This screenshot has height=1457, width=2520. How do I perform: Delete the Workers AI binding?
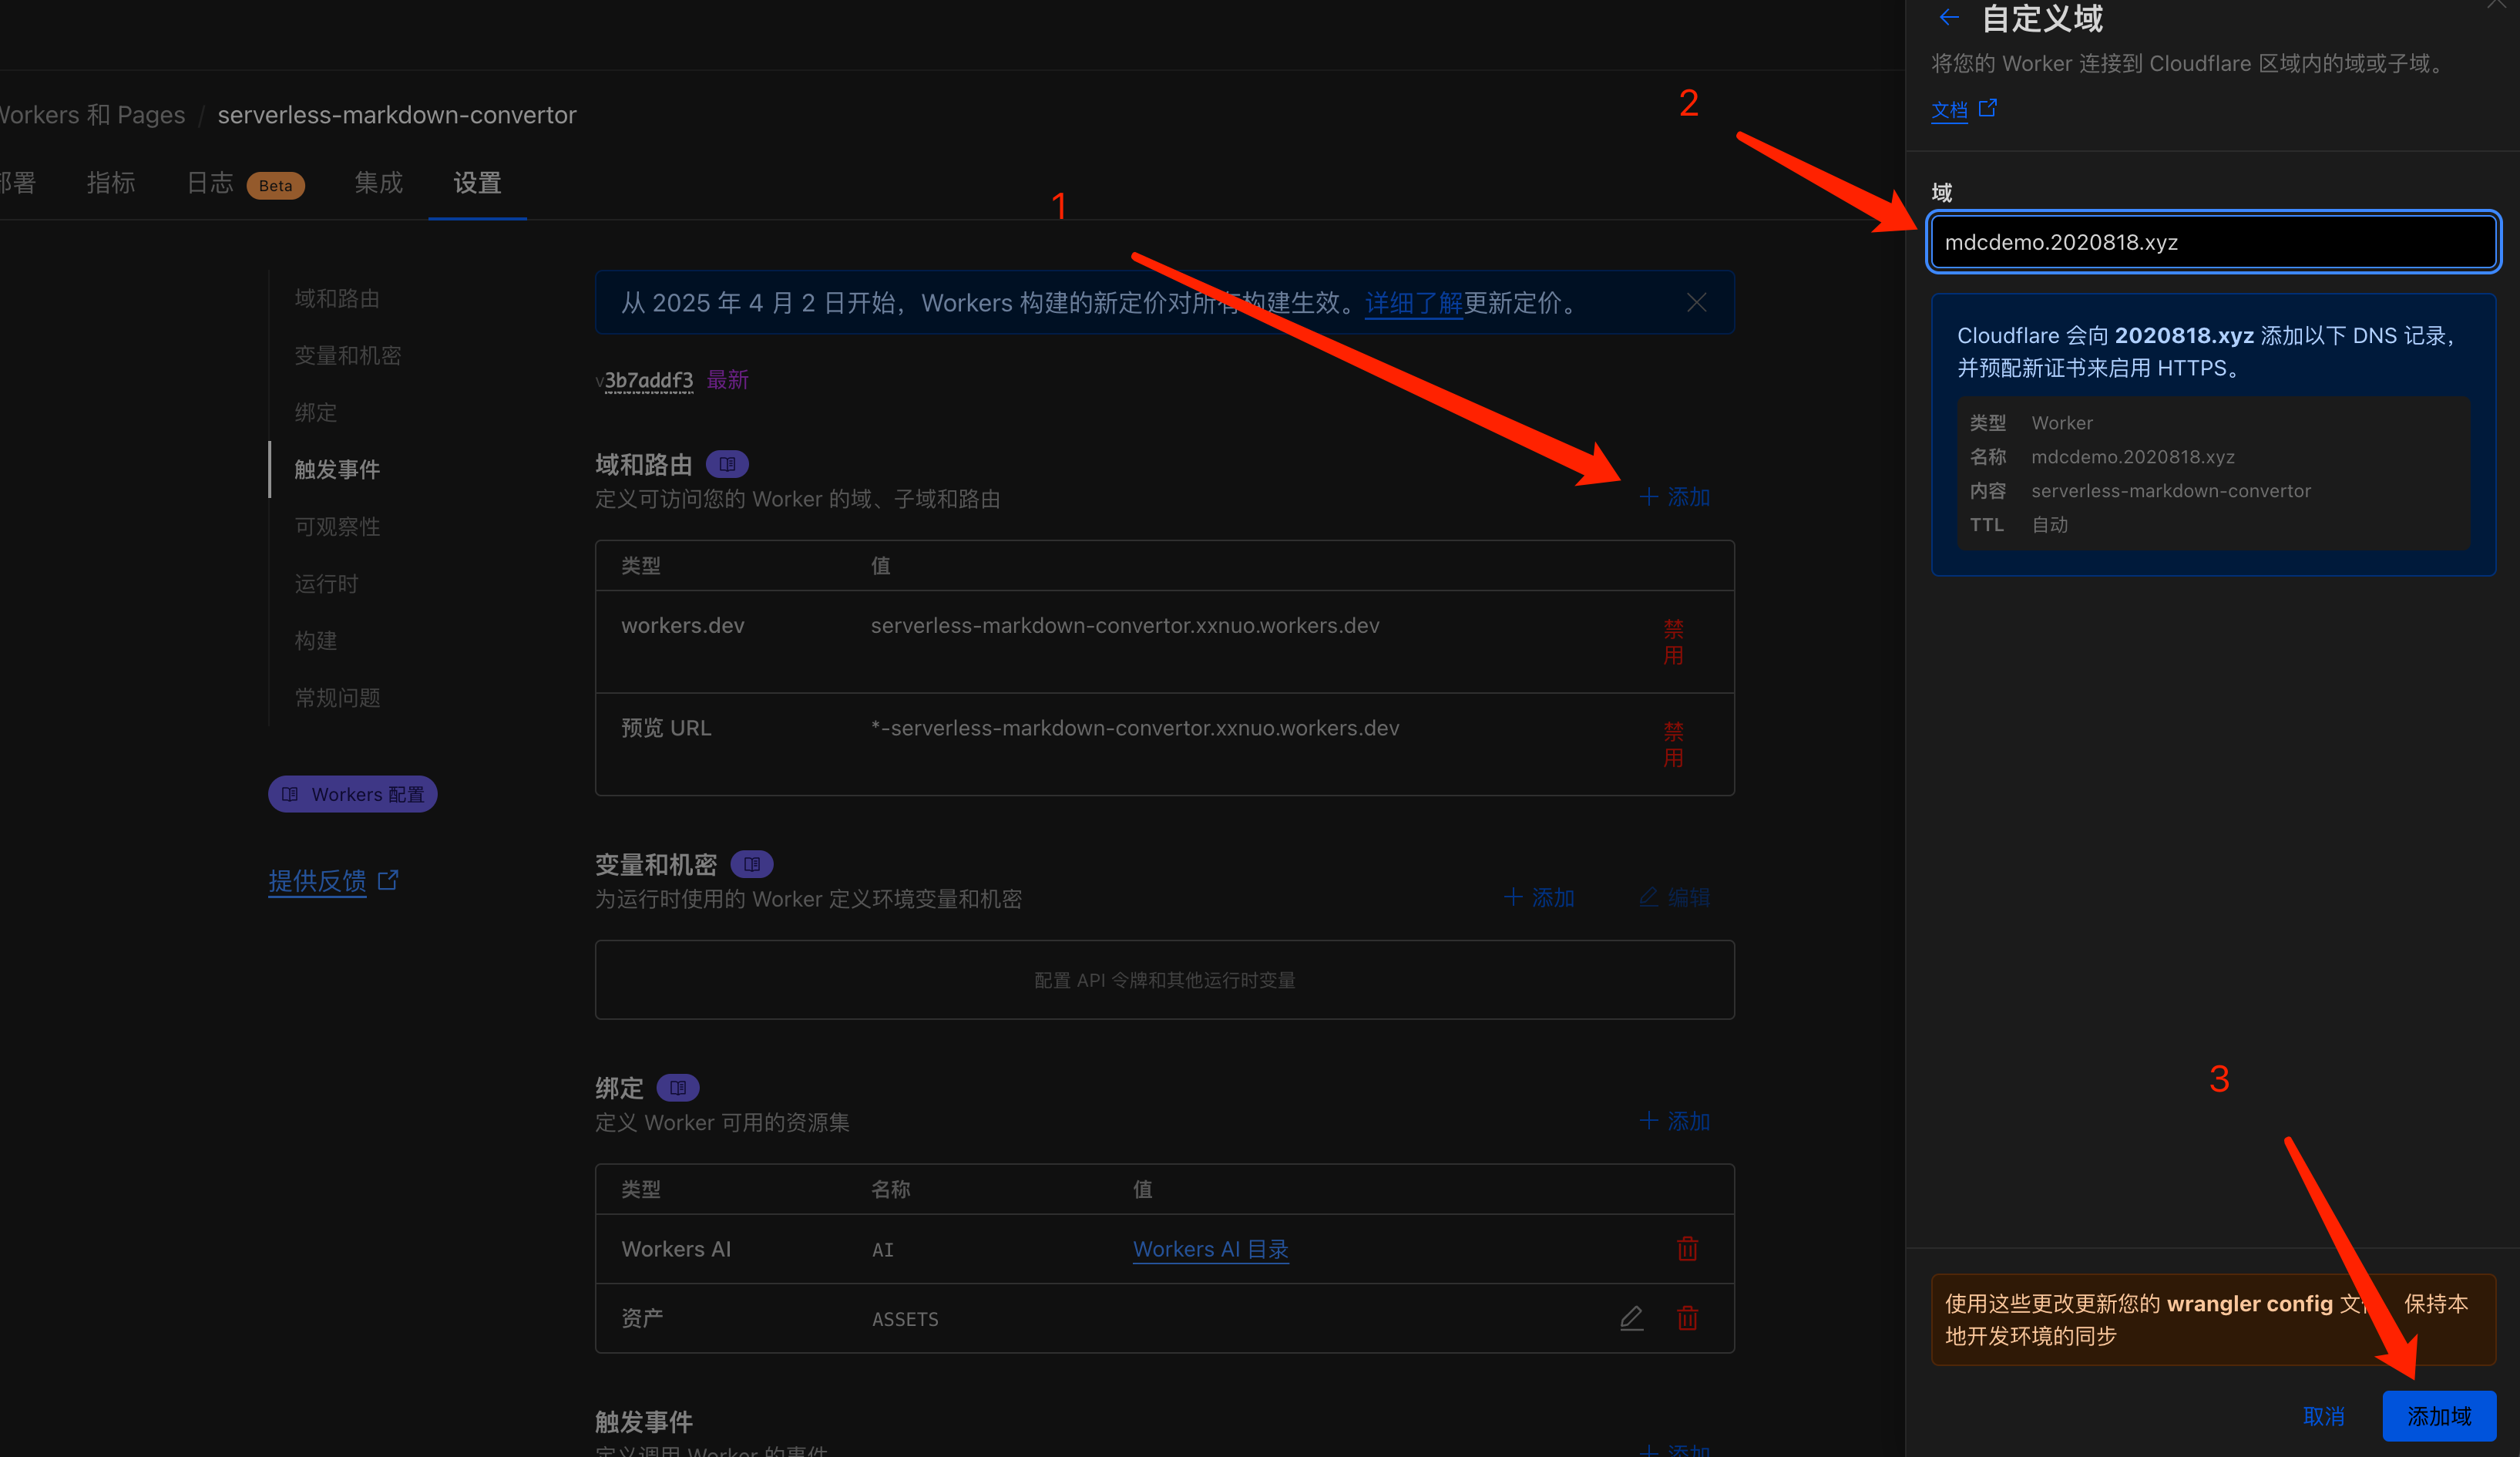point(1687,1249)
